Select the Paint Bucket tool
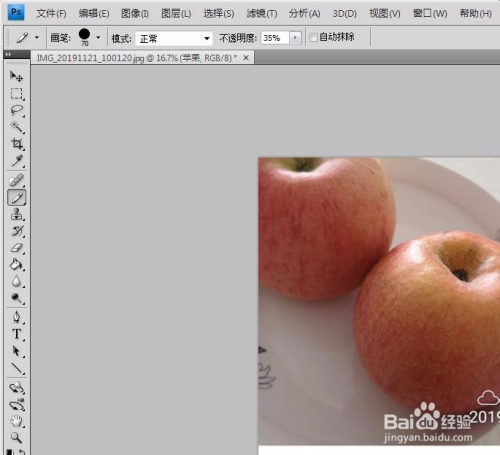 pyautogui.click(x=16, y=265)
